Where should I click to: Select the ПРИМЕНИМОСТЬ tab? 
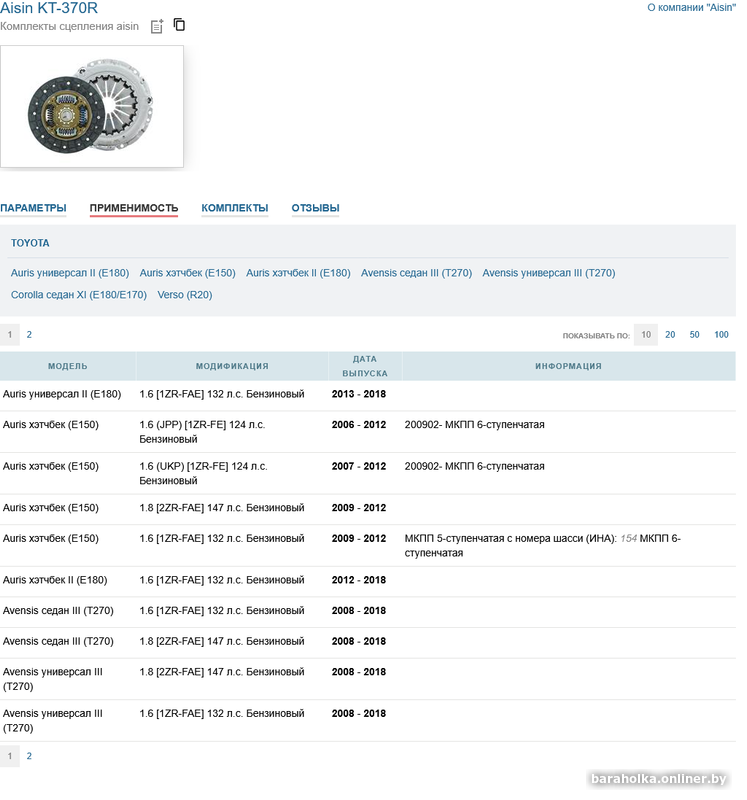[x=134, y=208]
